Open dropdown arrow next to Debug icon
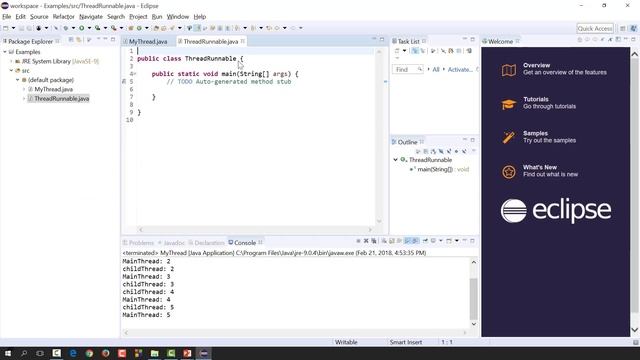This screenshot has width=640, height=360. click(x=73, y=28)
